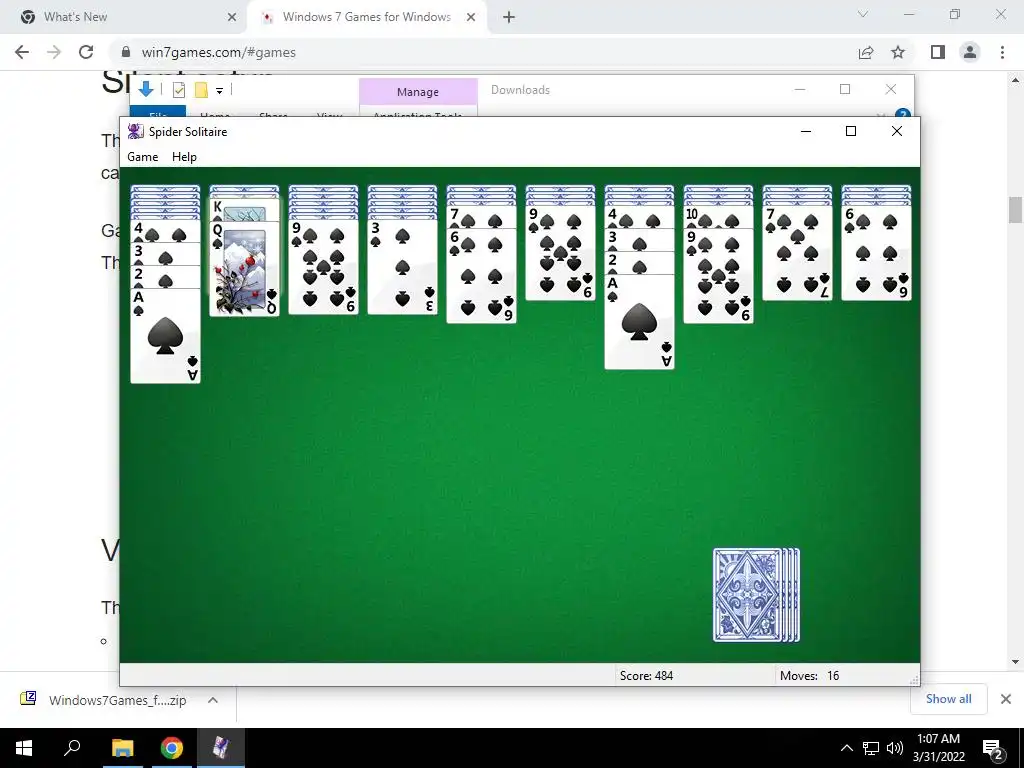The height and width of the screenshot is (768, 1024).
Task: Click the Spider Solitaire spider title icon
Action: point(135,131)
